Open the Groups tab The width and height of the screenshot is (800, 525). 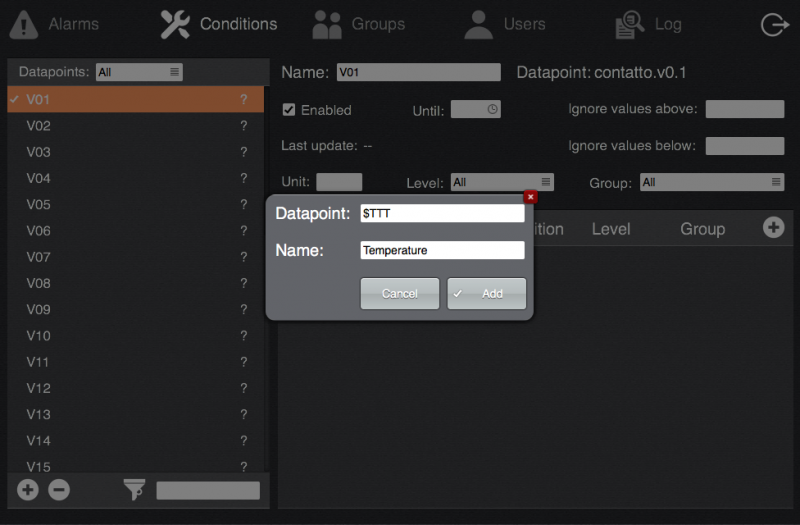coord(359,24)
